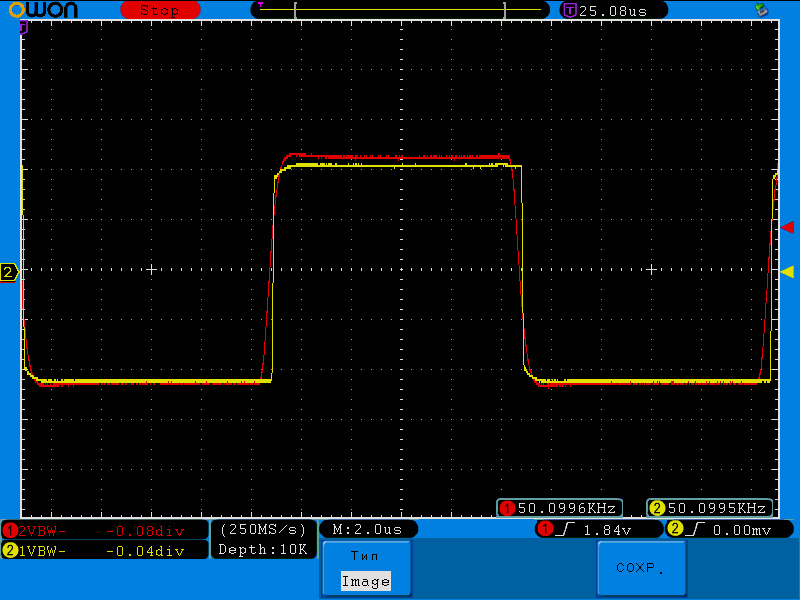
Task: Click the yellow trigger level arrow on right edge
Action: 787,272
